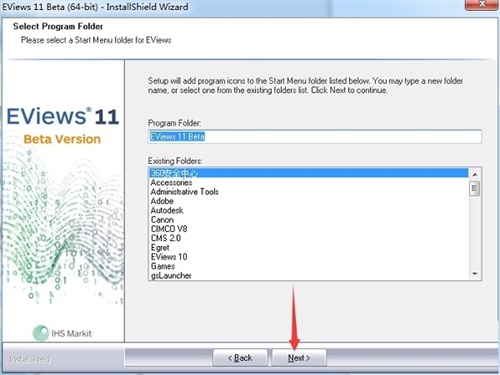Image resolution: width=500 pixels, height=375 pixels.
Task: Pick Egret in the folder list
Action: point(308,248)
